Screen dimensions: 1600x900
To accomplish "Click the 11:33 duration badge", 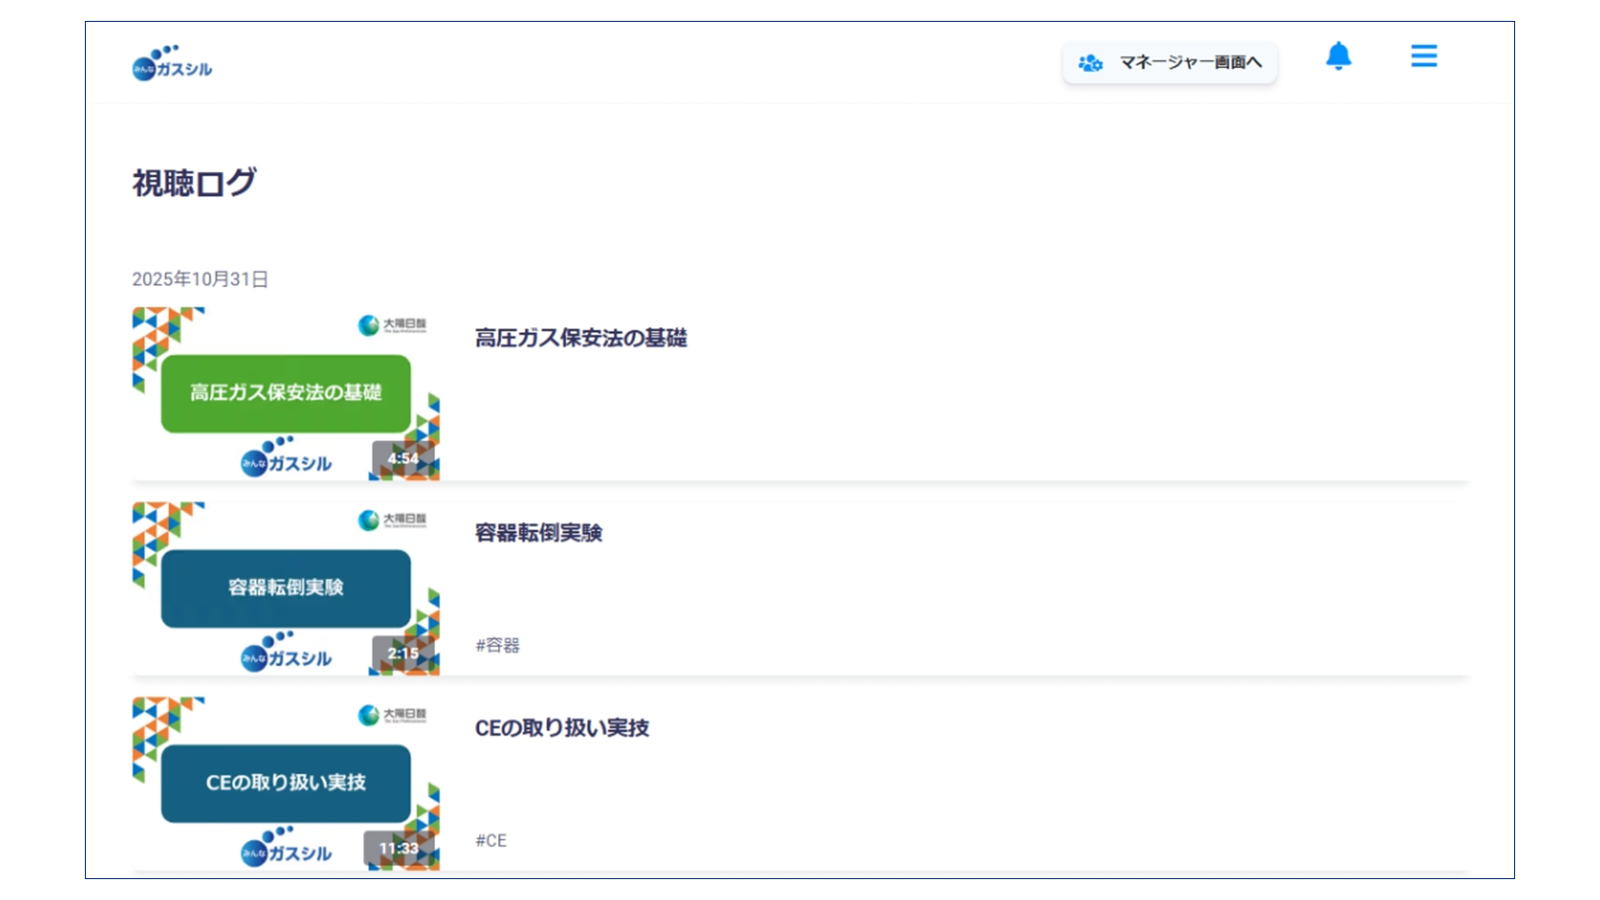I will pyautogui.click(x=399, y=847).
